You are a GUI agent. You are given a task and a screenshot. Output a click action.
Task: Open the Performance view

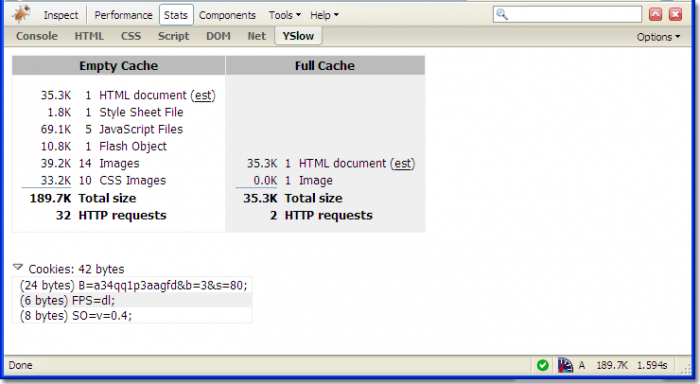(x=123, y=15)
